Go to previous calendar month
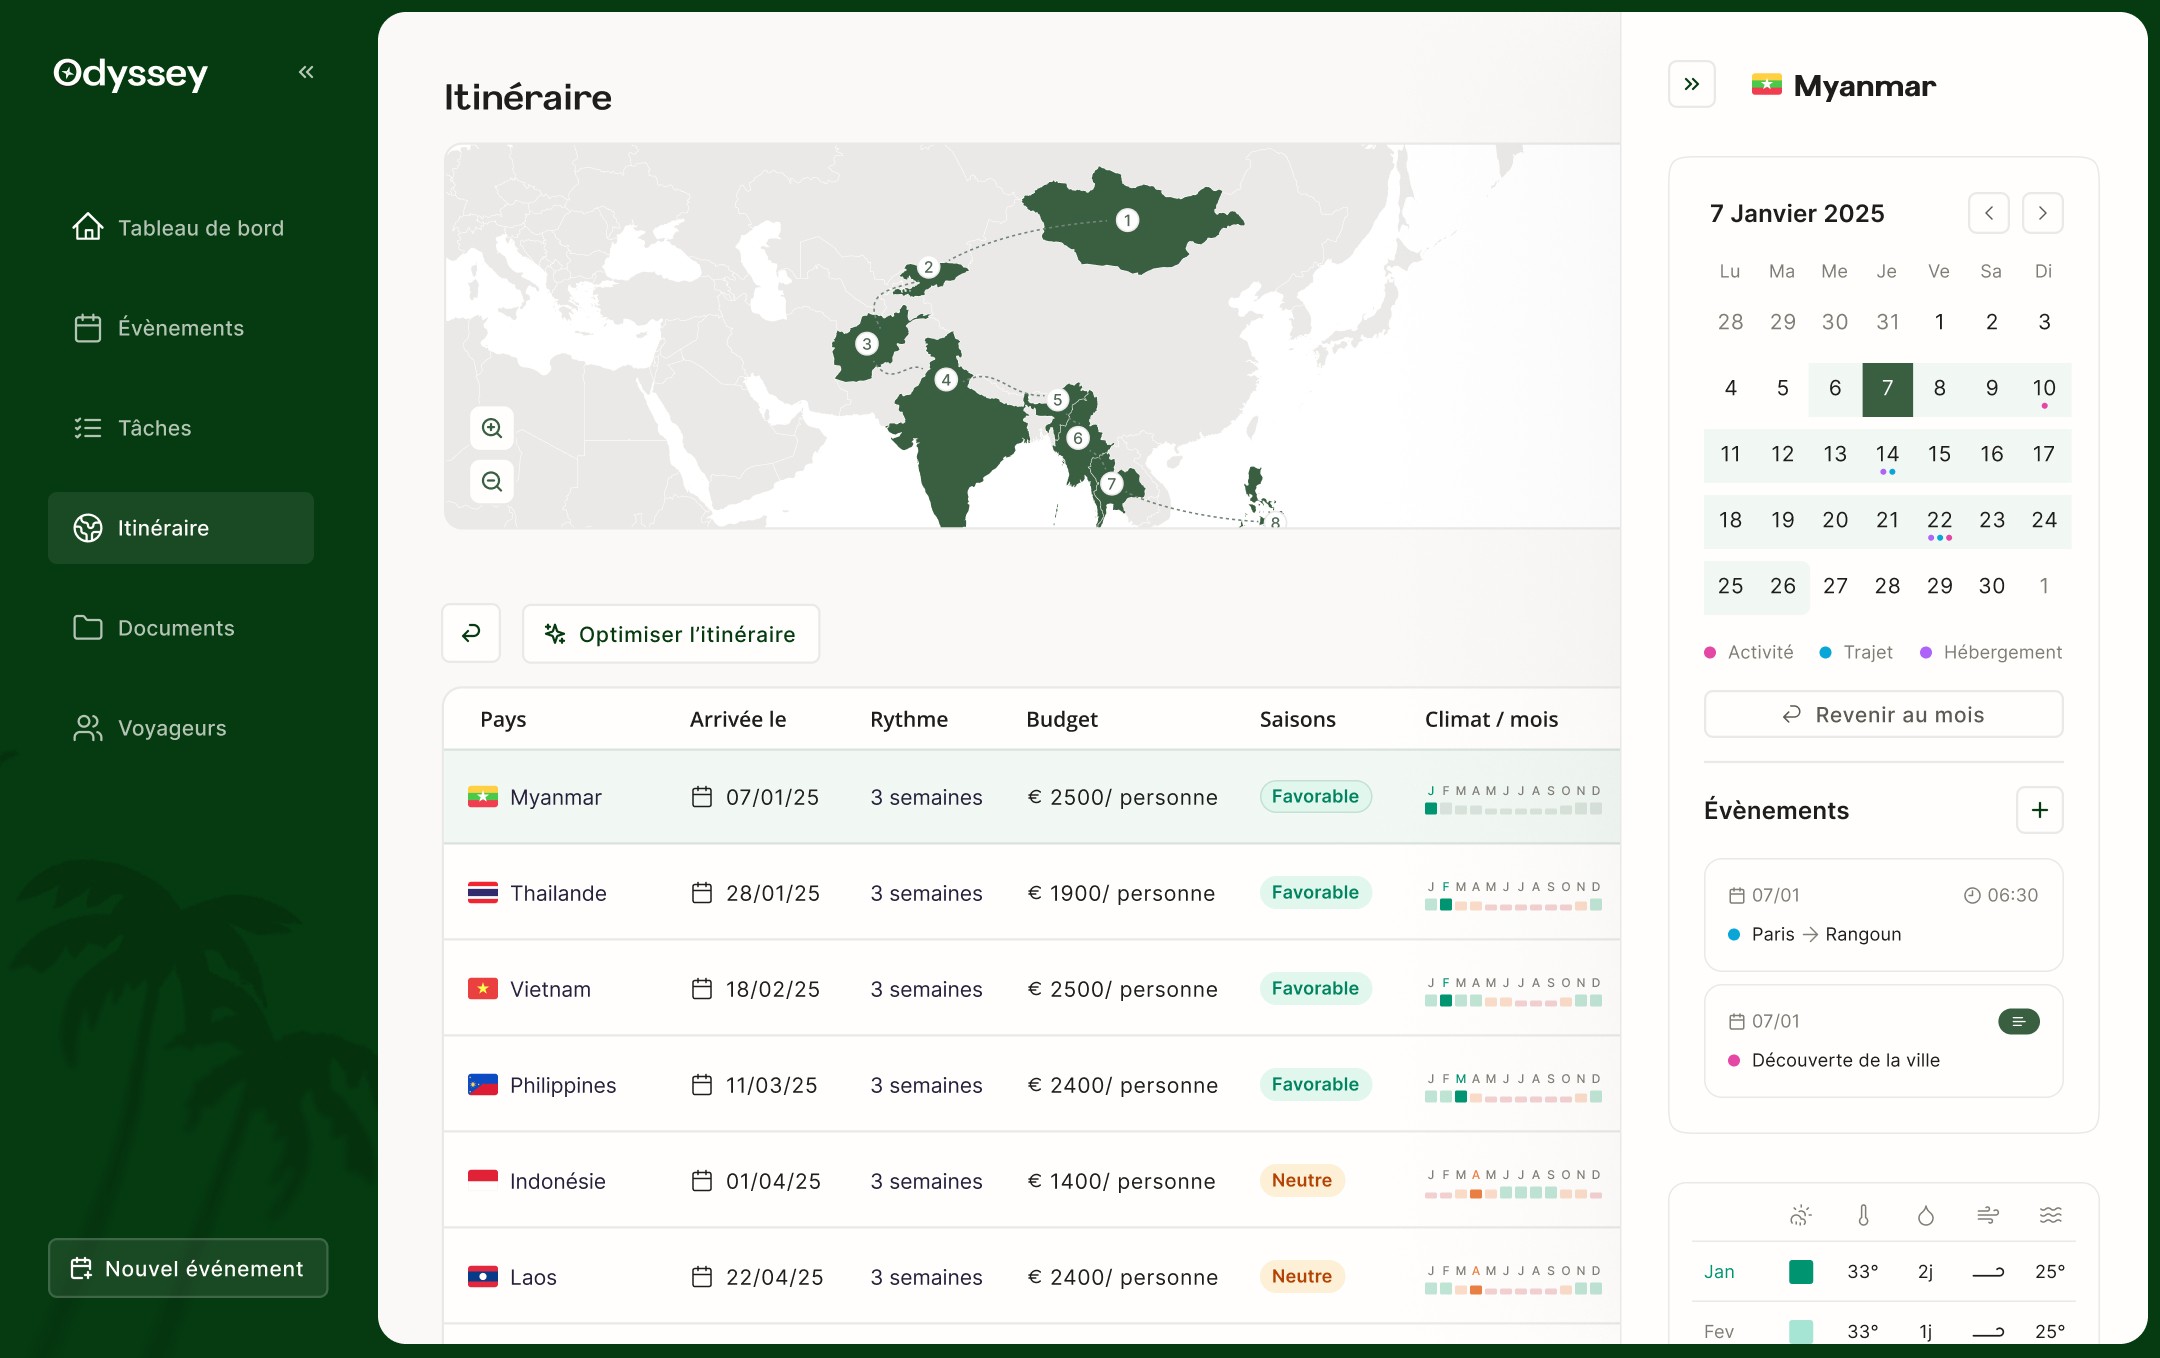The height and width of the screenshot is (1358, 2160). coord(1988,213)
